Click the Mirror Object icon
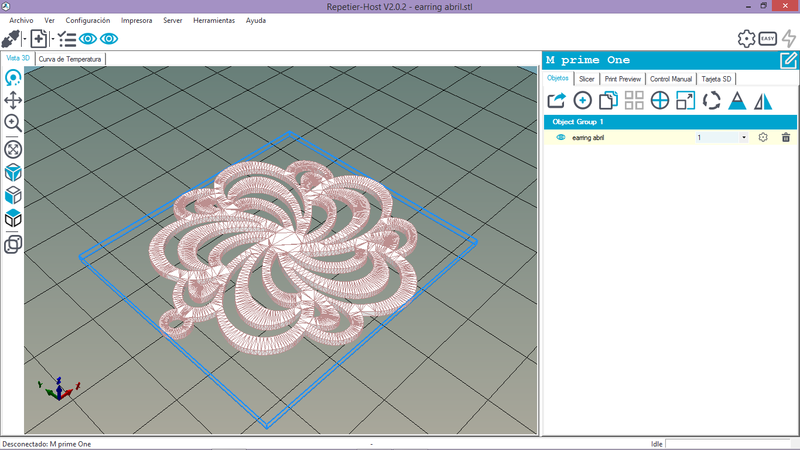Image resolution: width=800 pixels, height=450 pixels. point(764,100)
